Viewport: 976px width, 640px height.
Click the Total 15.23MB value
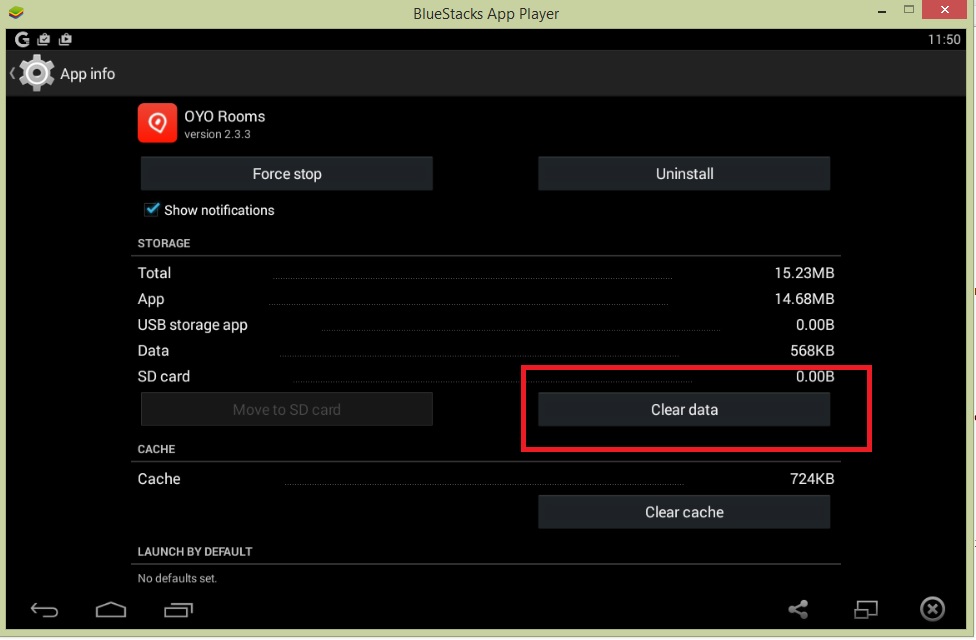[804, 273]
